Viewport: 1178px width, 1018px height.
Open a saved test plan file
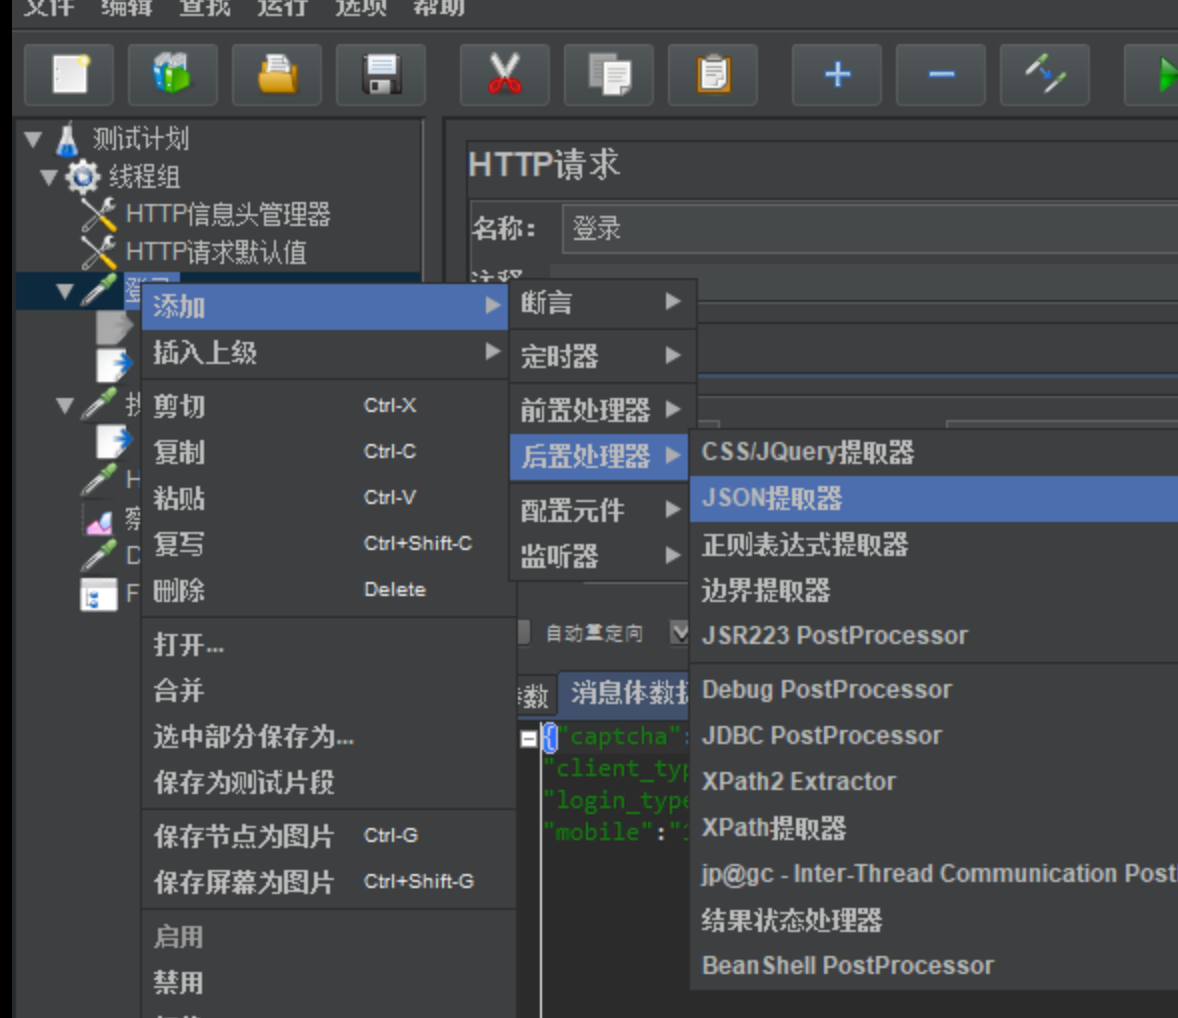click(x=277, y=75)
